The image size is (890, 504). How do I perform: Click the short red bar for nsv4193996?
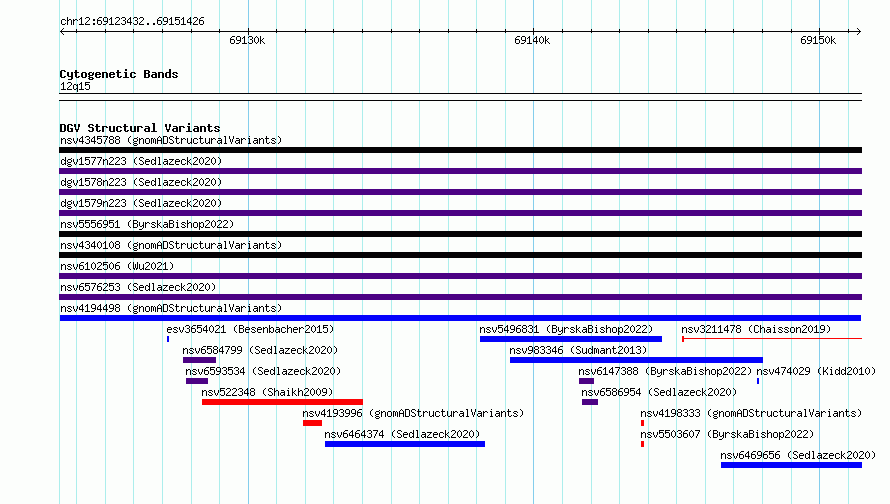click(312, 423)
